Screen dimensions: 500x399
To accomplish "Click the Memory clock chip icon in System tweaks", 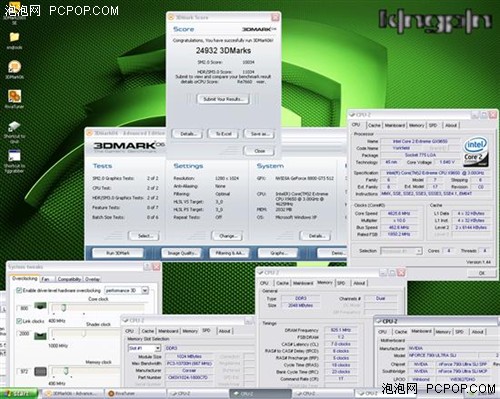I will coord(41,371).
